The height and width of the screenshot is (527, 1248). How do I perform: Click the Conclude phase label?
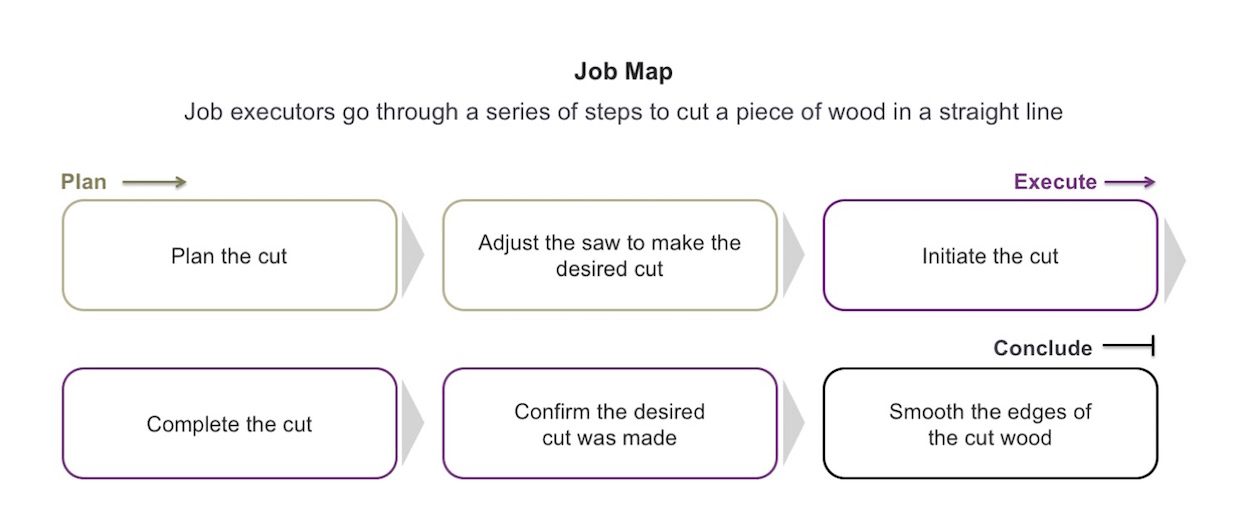click(1042, 348)
